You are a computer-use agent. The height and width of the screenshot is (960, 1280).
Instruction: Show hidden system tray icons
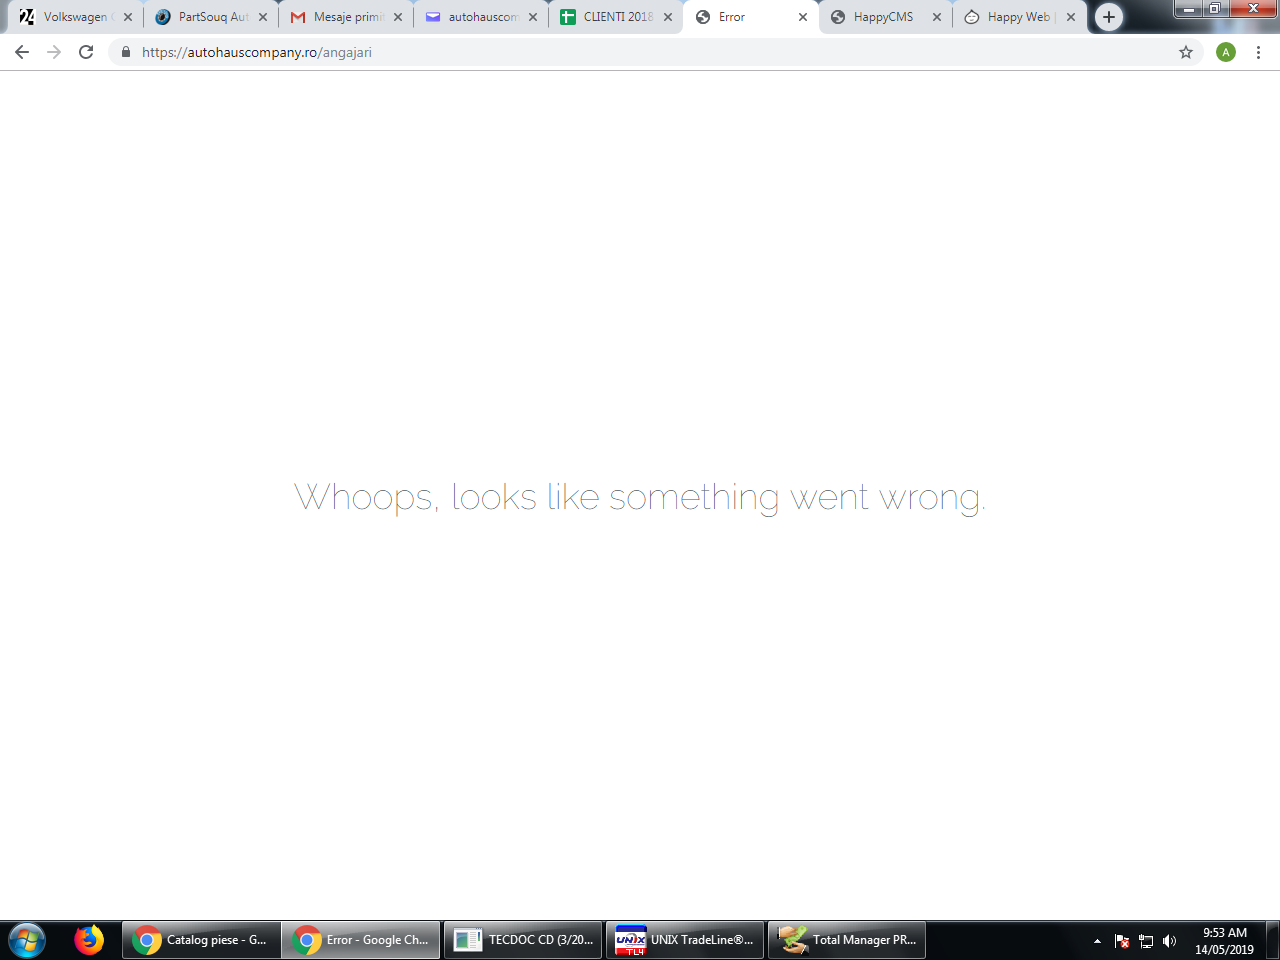(x=1097, y=941)
